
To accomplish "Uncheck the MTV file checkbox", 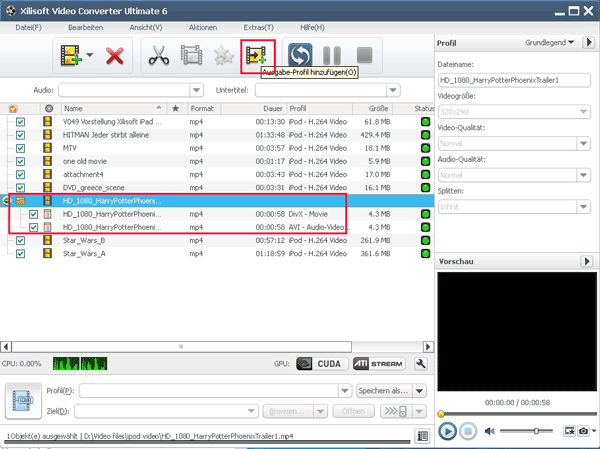I will [20, 148].
